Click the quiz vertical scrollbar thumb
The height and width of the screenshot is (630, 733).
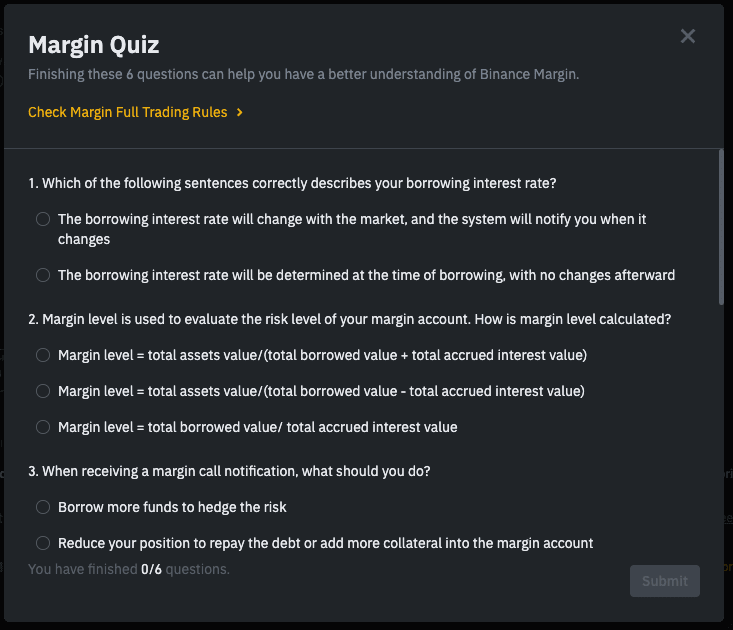pos(719,226)
